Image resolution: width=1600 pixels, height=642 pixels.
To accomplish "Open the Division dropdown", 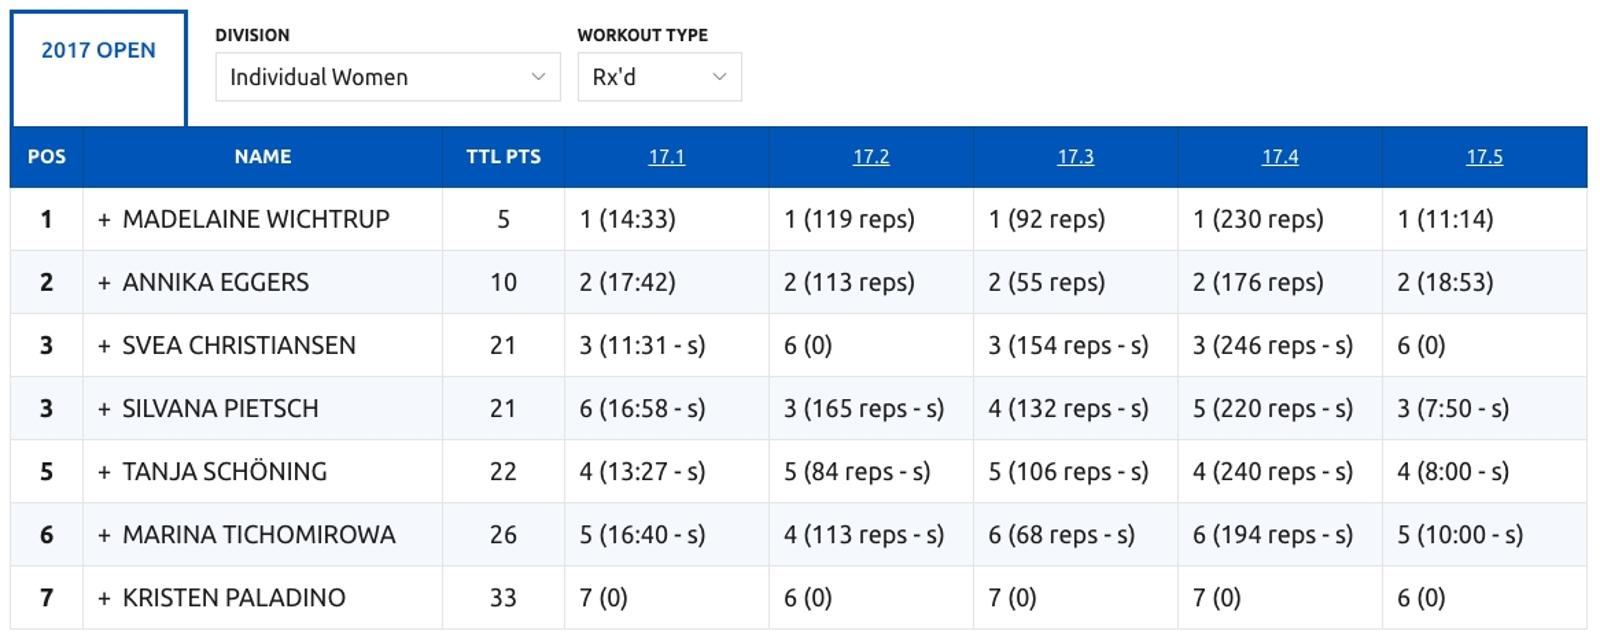I will [386, 77].
